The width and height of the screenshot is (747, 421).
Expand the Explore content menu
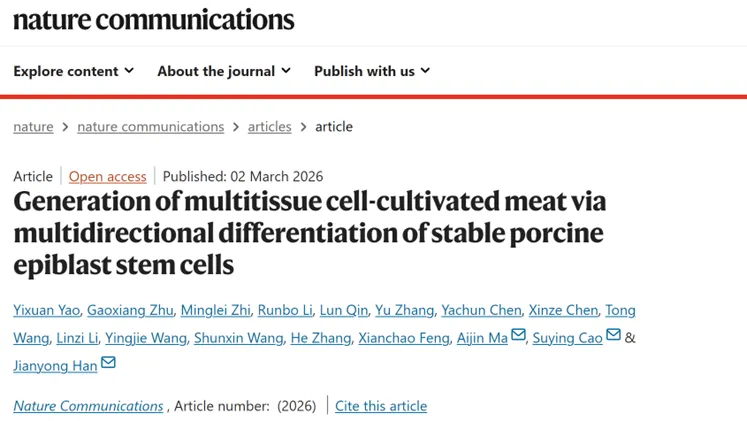[73, 71]
